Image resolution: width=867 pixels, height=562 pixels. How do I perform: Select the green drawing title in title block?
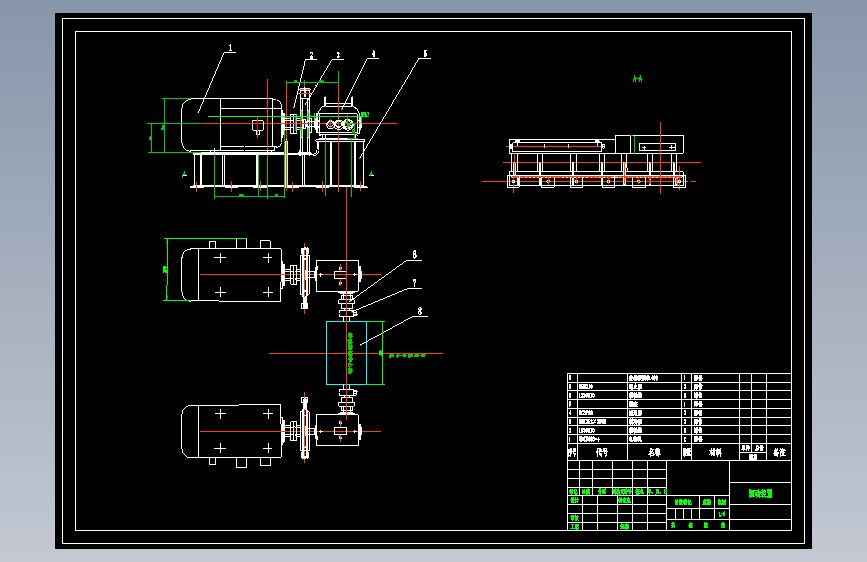760,493
